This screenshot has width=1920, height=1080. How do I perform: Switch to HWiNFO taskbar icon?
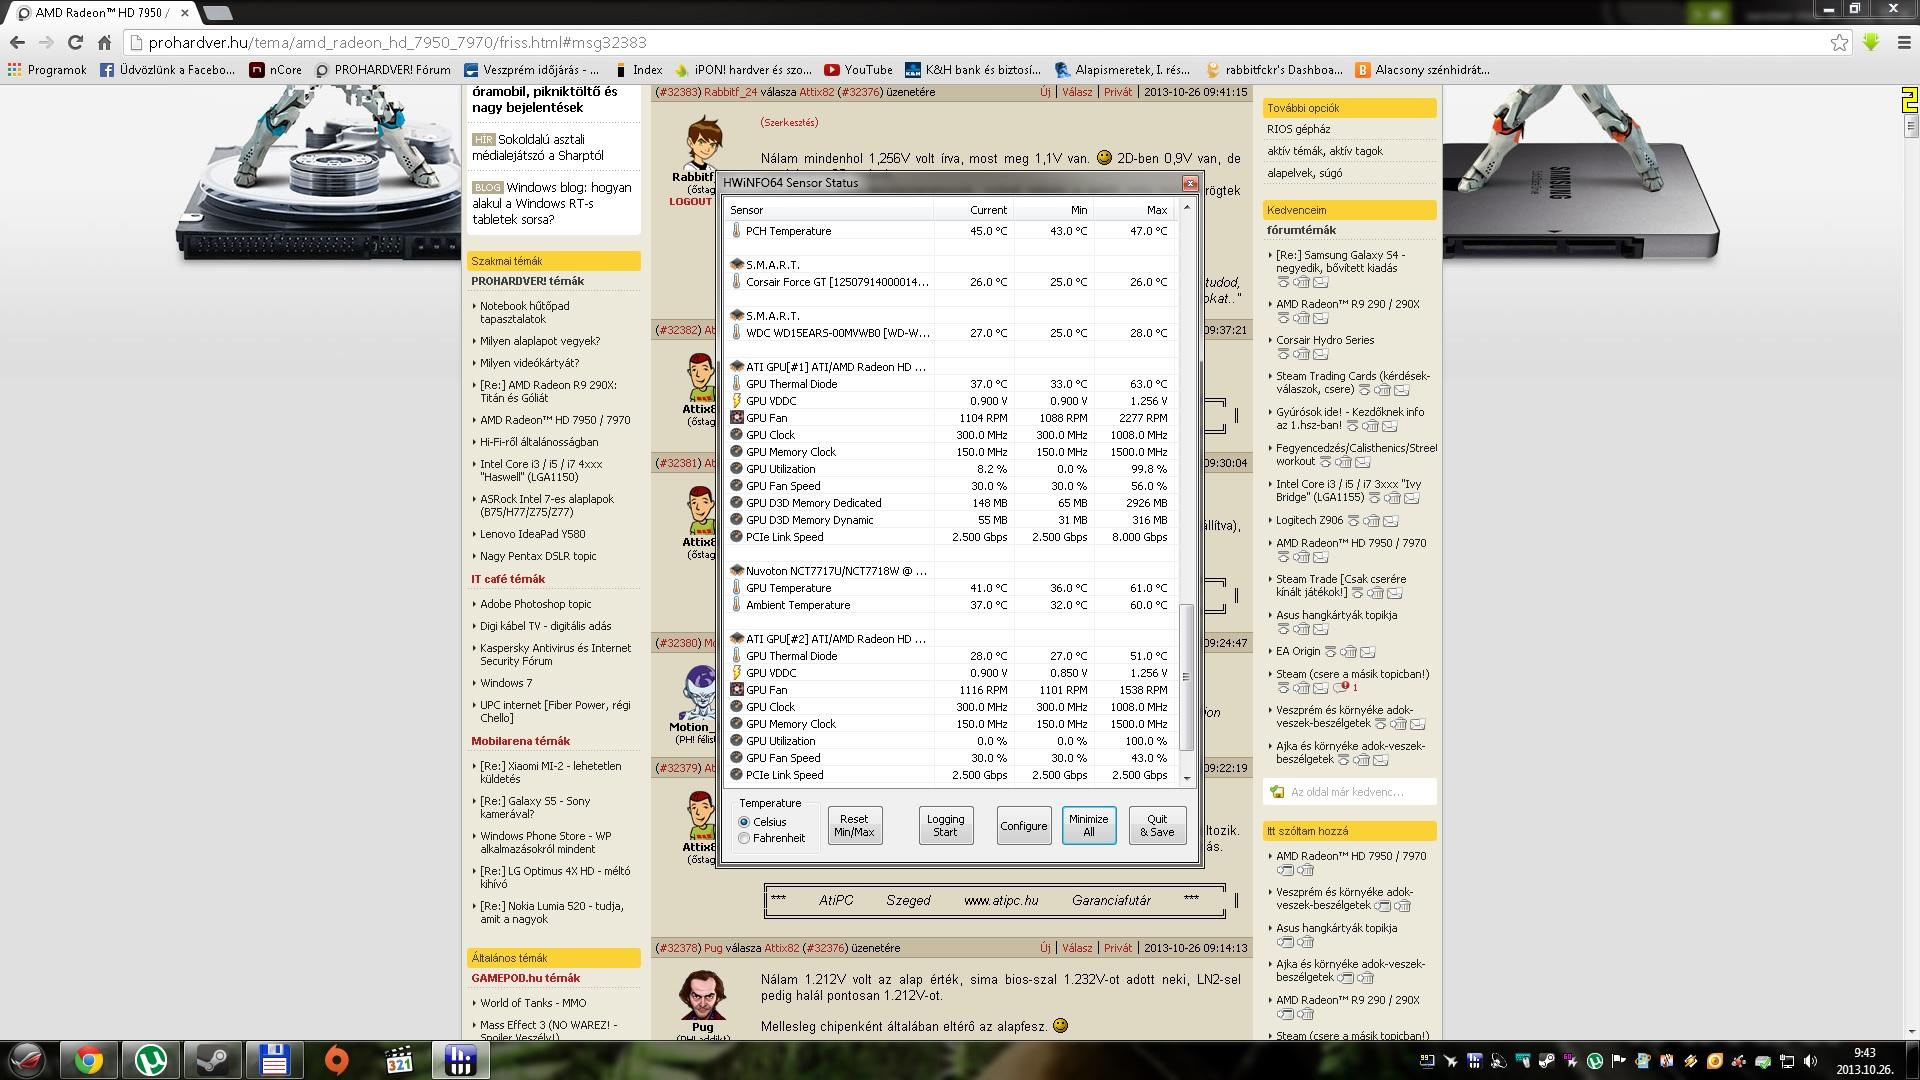click(460, 1060)
